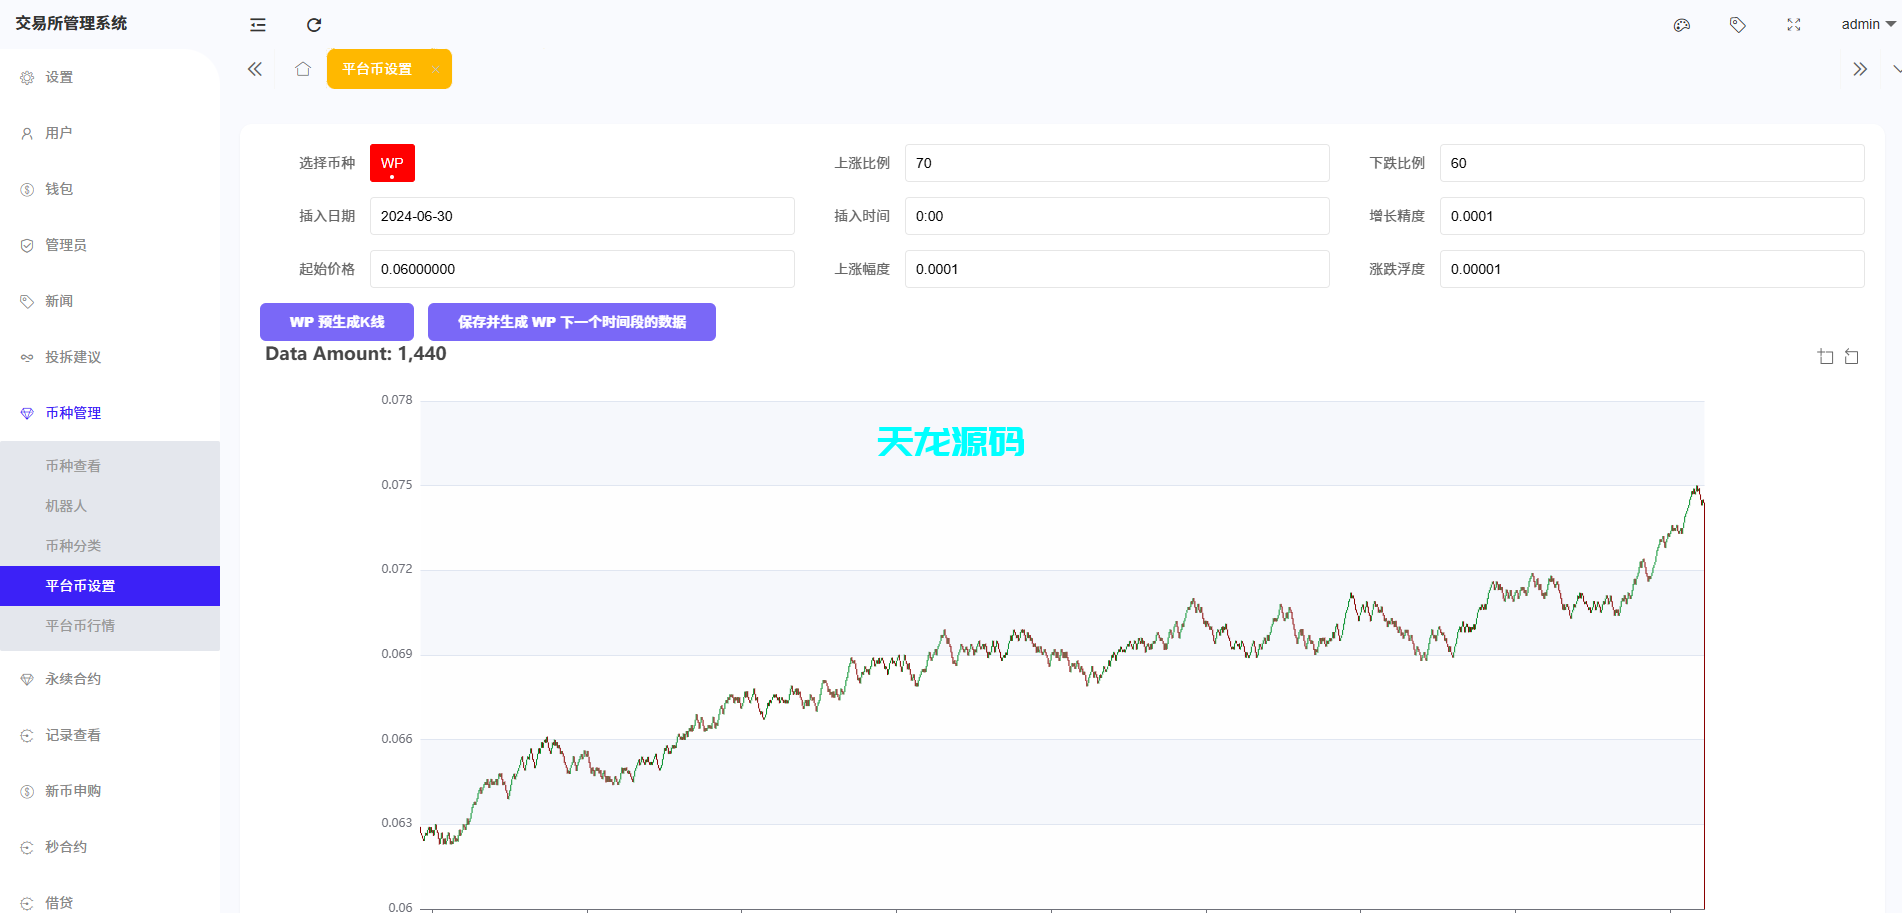Expand the 永续合约 menu

110,679
